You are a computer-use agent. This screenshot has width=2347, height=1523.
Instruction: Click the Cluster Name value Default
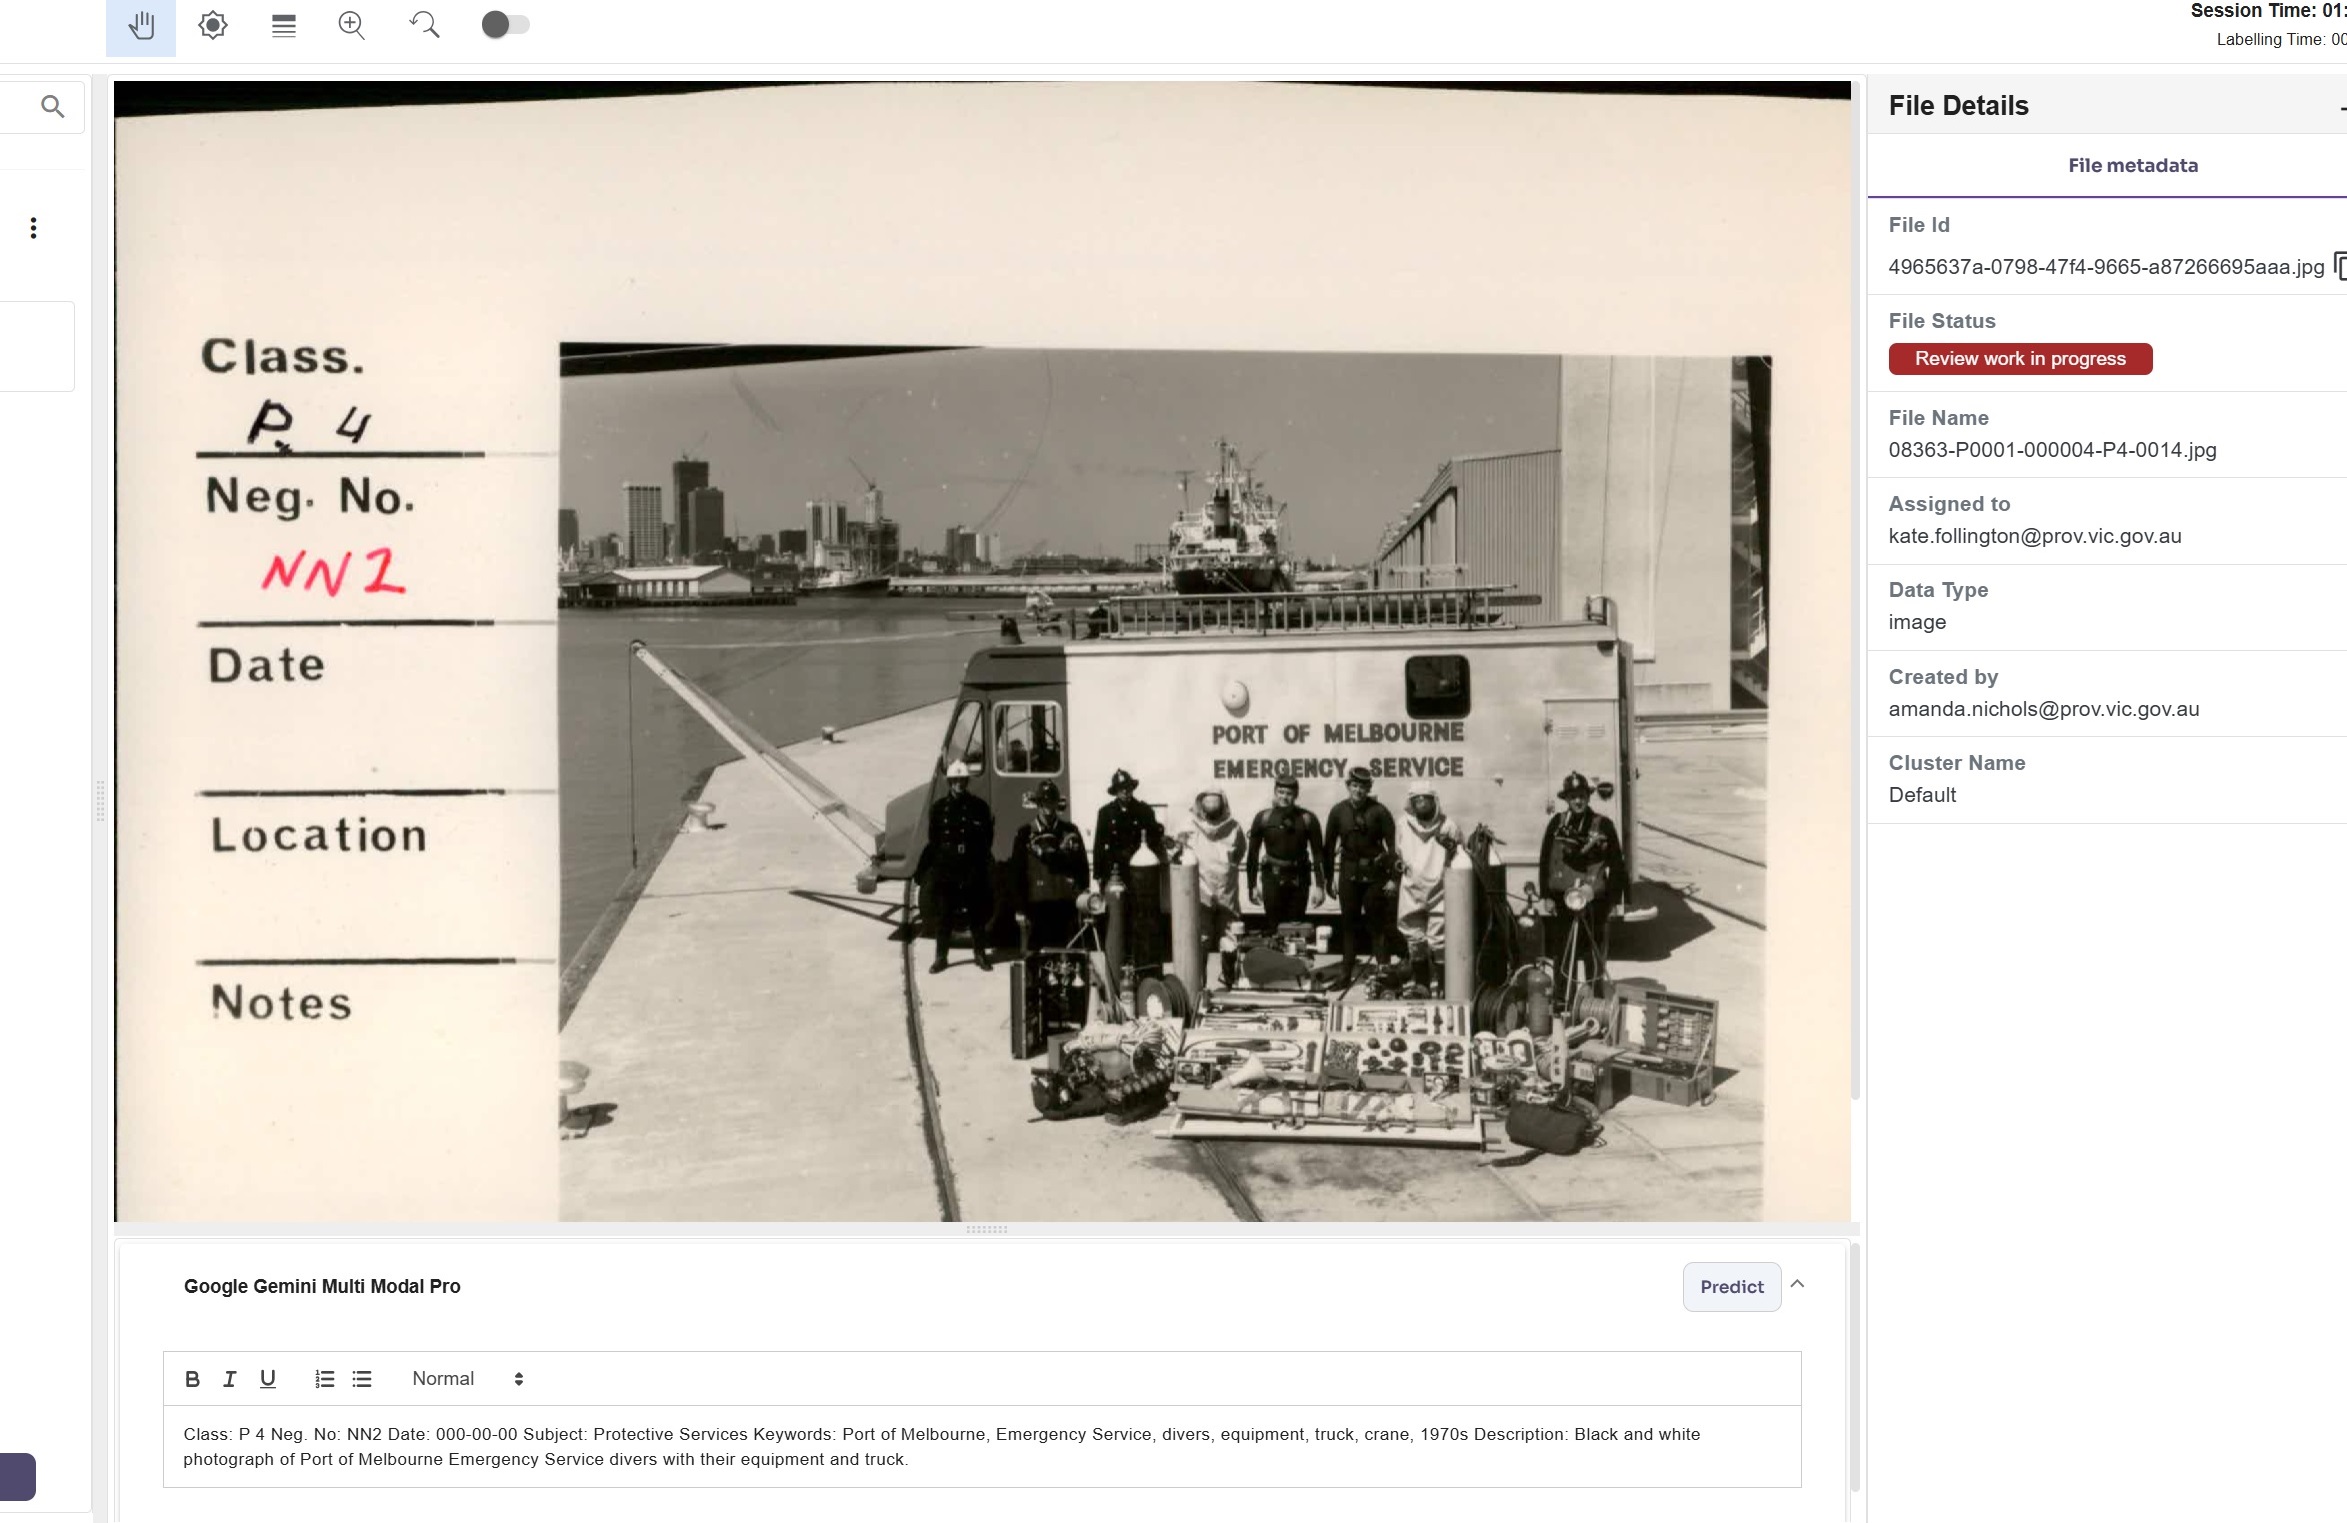click(1922, 795)
